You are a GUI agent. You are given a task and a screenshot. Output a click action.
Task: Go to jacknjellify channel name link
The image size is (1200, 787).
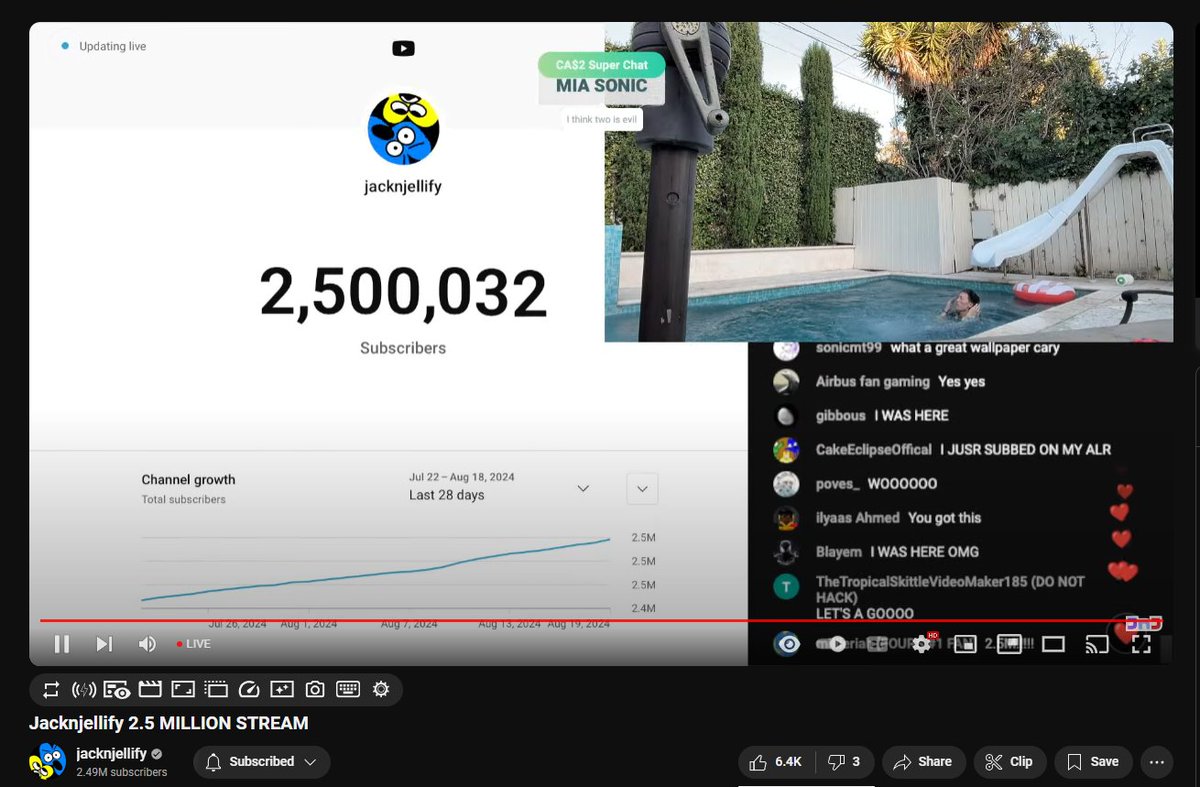[x=111, y=753]
